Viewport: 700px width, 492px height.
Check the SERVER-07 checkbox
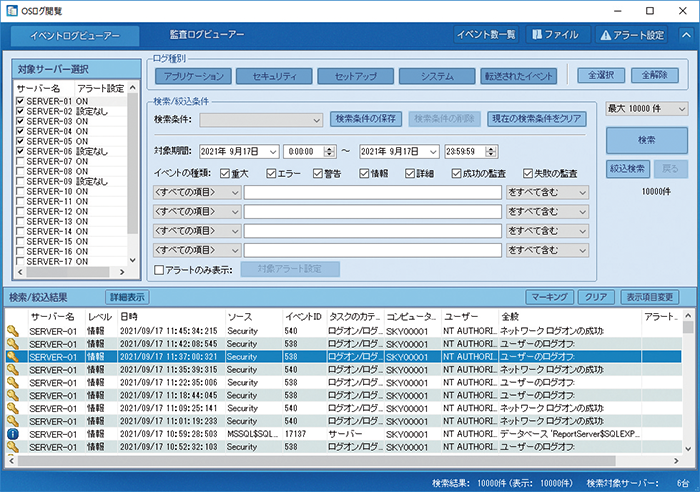pyautogui.click(x=20, y=161)
